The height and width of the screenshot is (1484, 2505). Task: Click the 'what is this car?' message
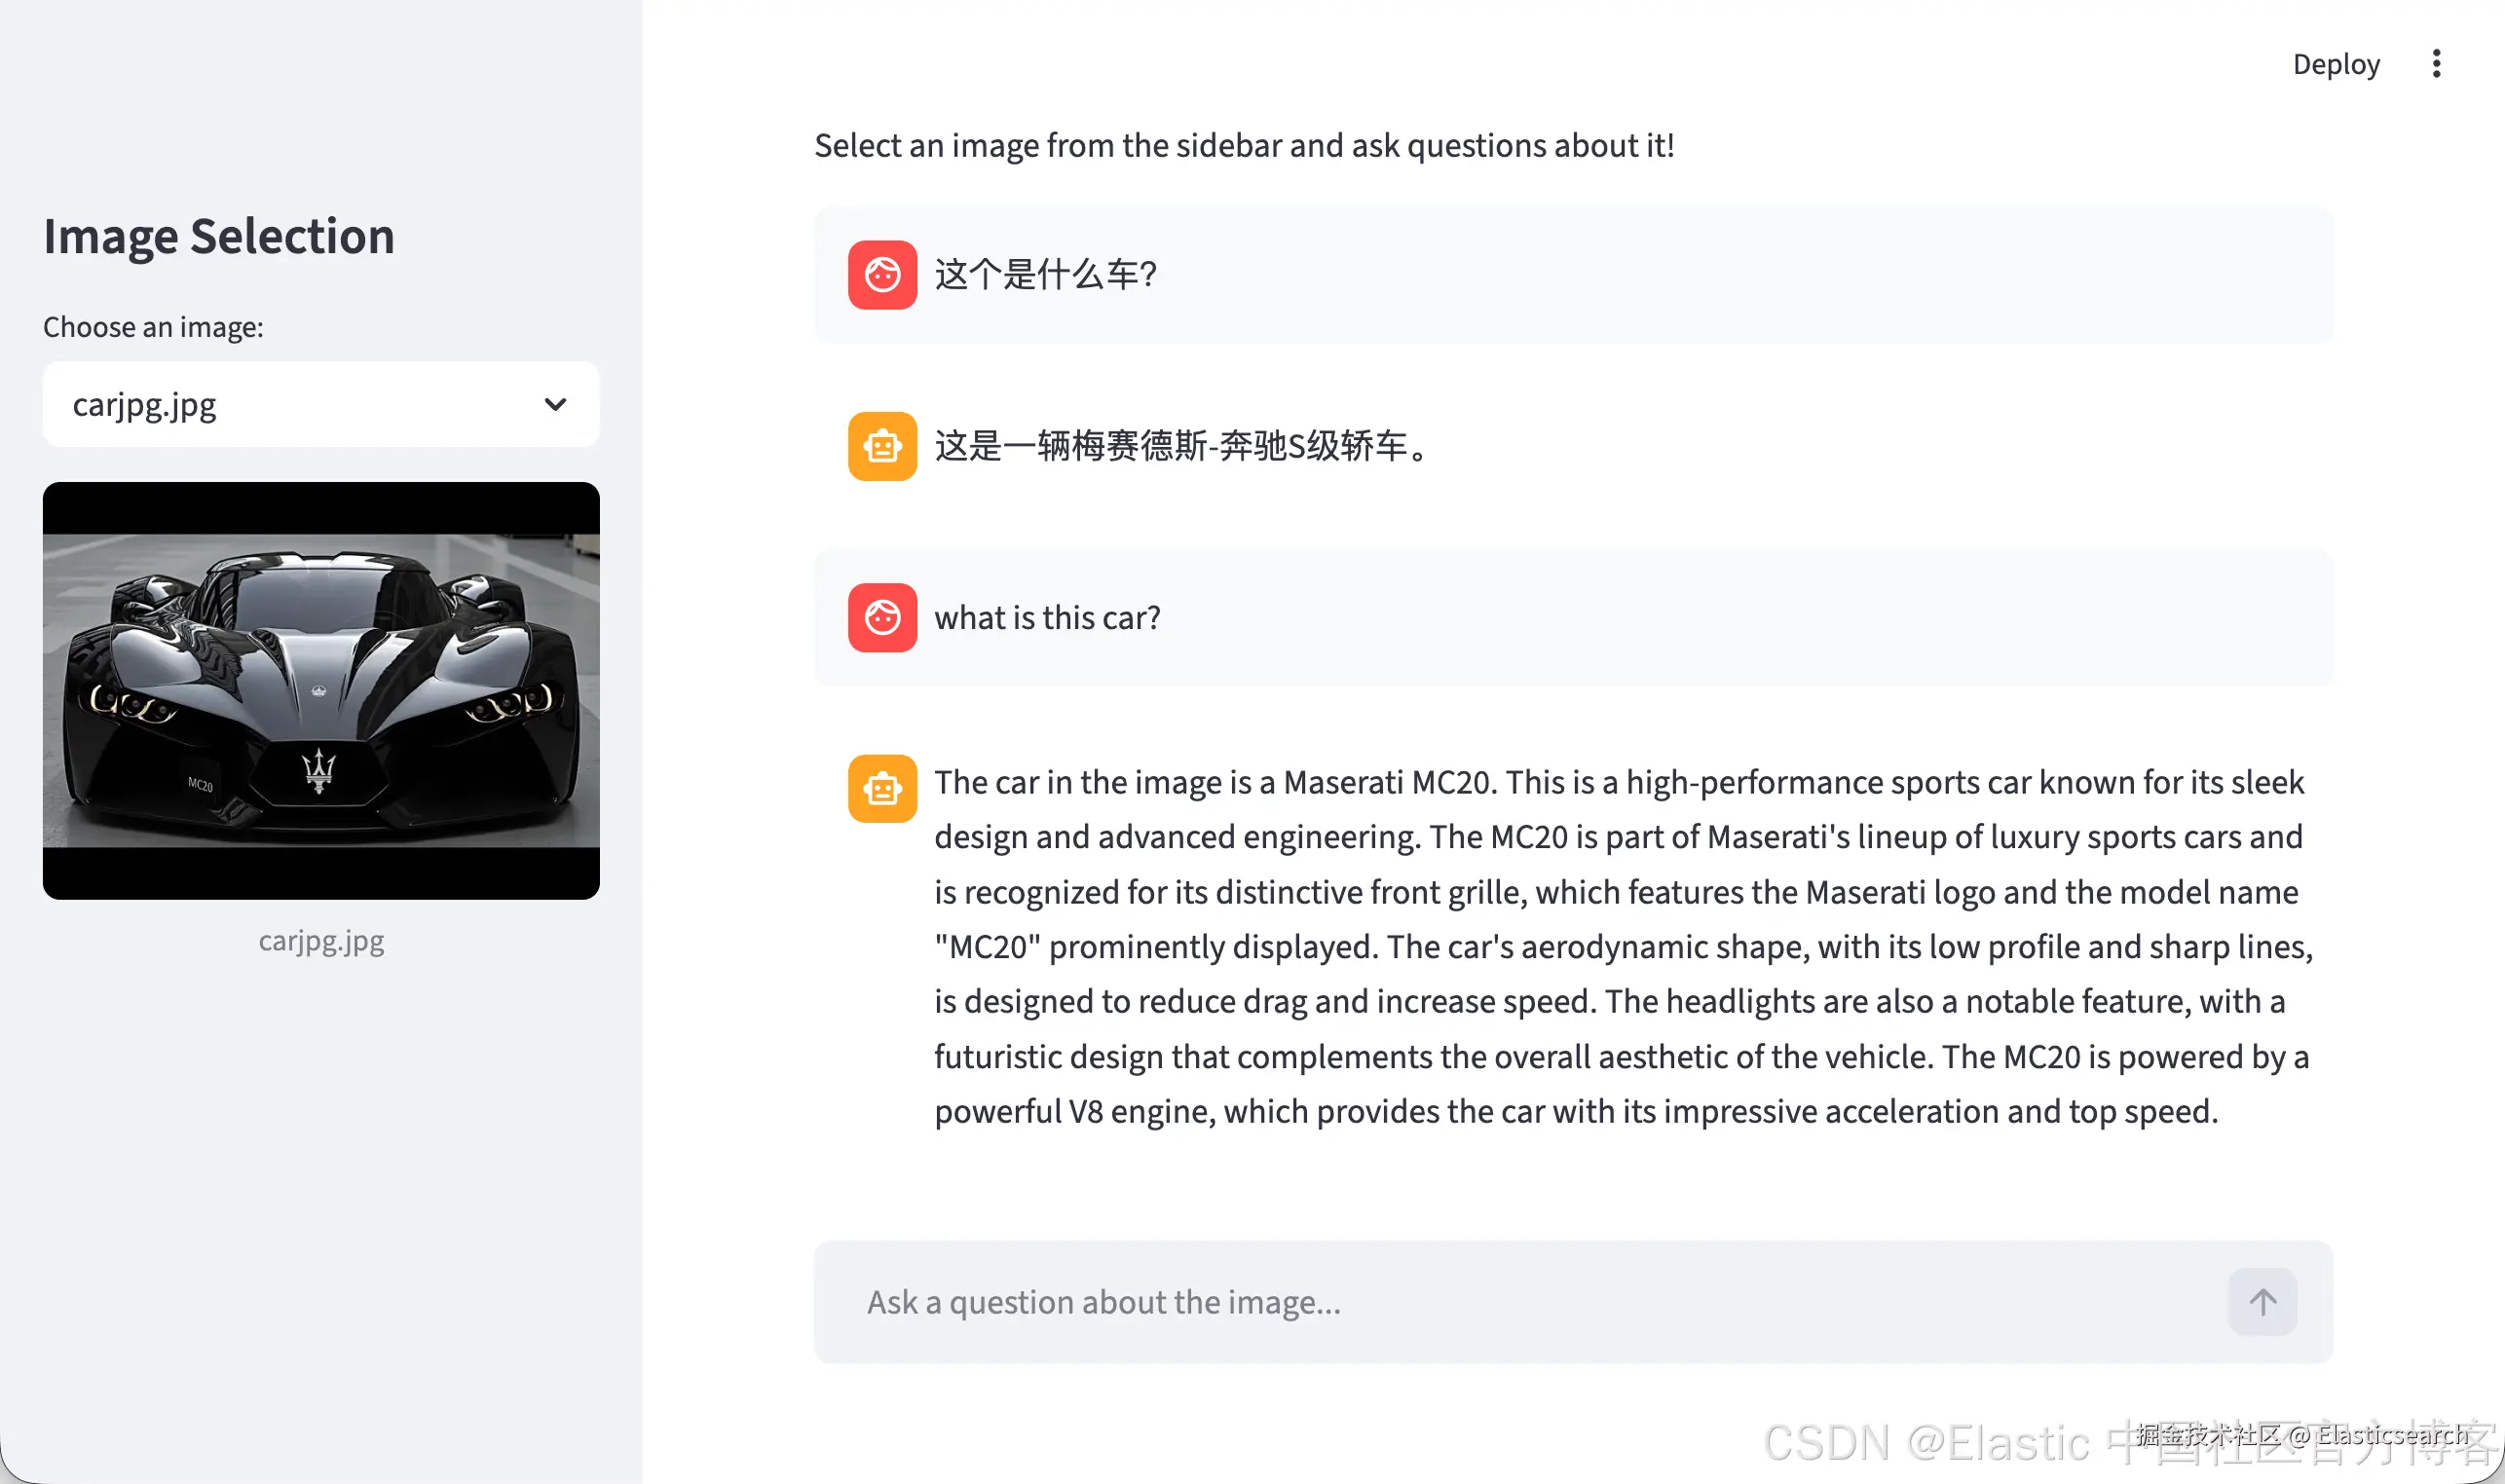1047,618
